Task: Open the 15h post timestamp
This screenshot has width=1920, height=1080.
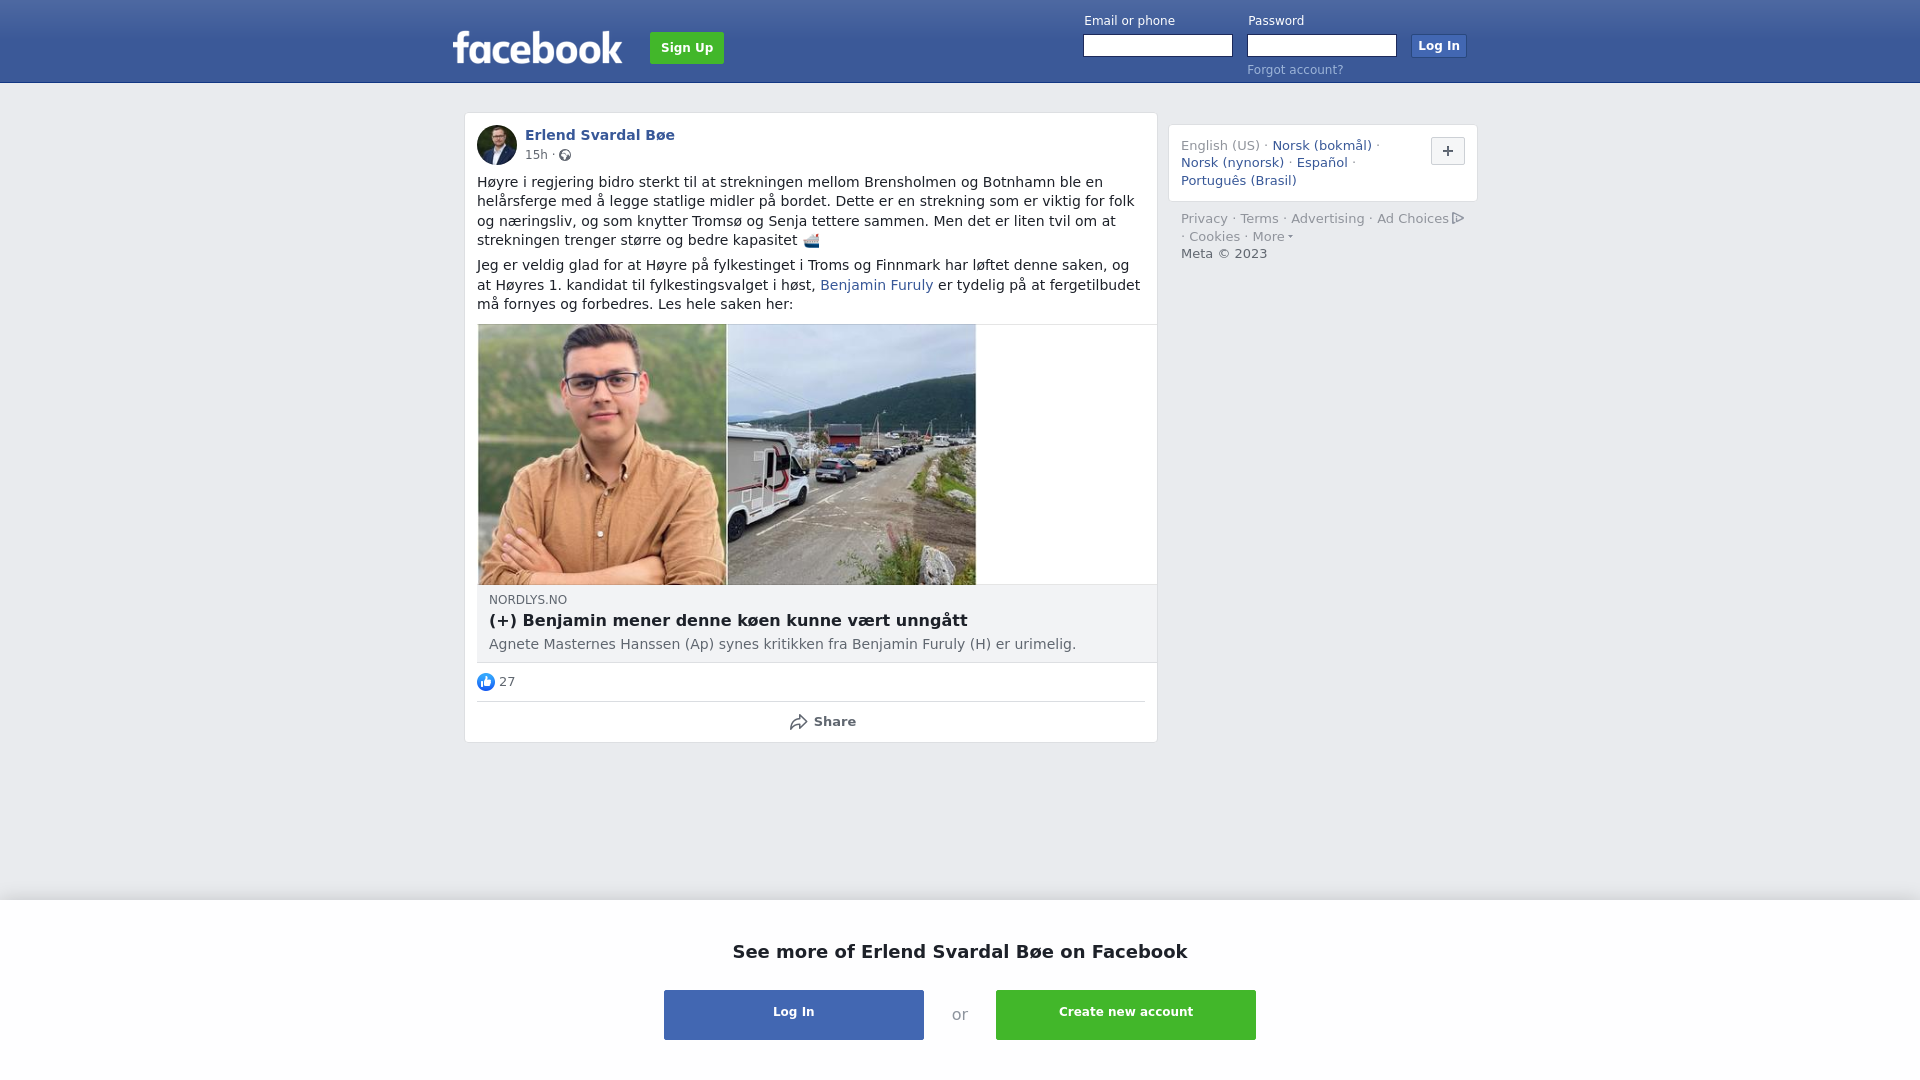Action: pyautogui.click(x=536, y=155)
